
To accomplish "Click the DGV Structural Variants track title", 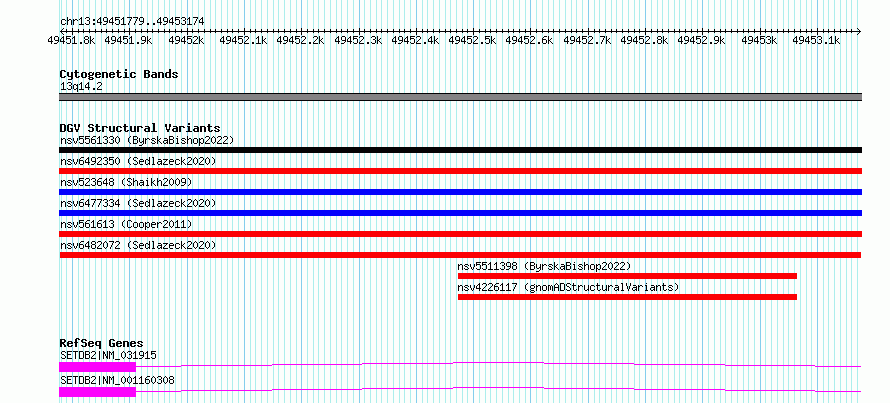I will (140, 128).
